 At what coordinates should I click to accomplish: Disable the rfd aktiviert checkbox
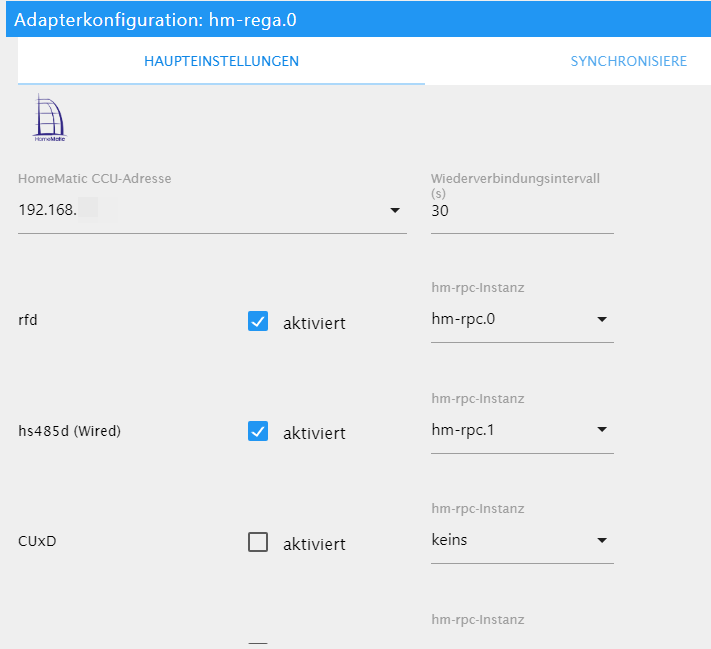[x=258, y=321]
